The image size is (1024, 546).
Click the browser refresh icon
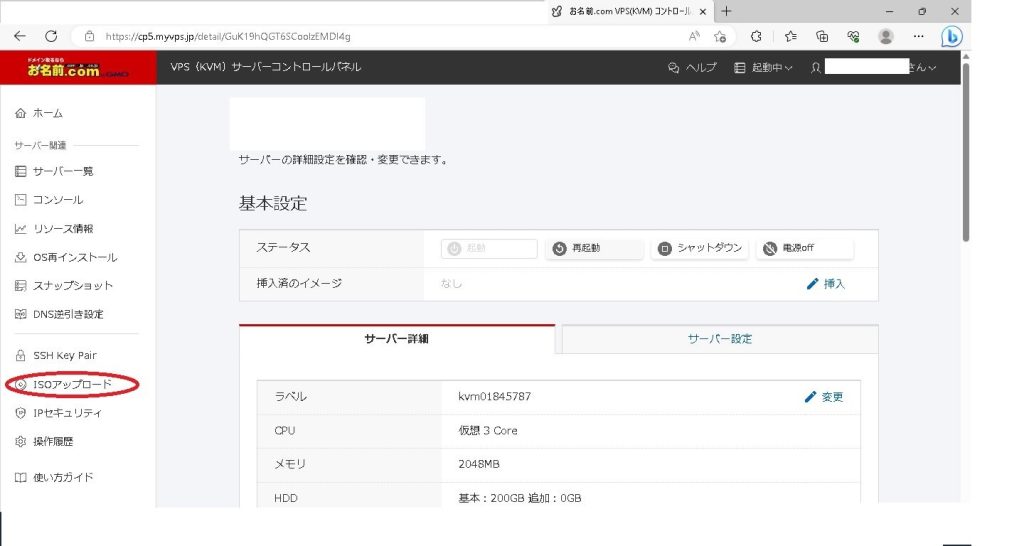pyautogui.click(x=51, y=36)
